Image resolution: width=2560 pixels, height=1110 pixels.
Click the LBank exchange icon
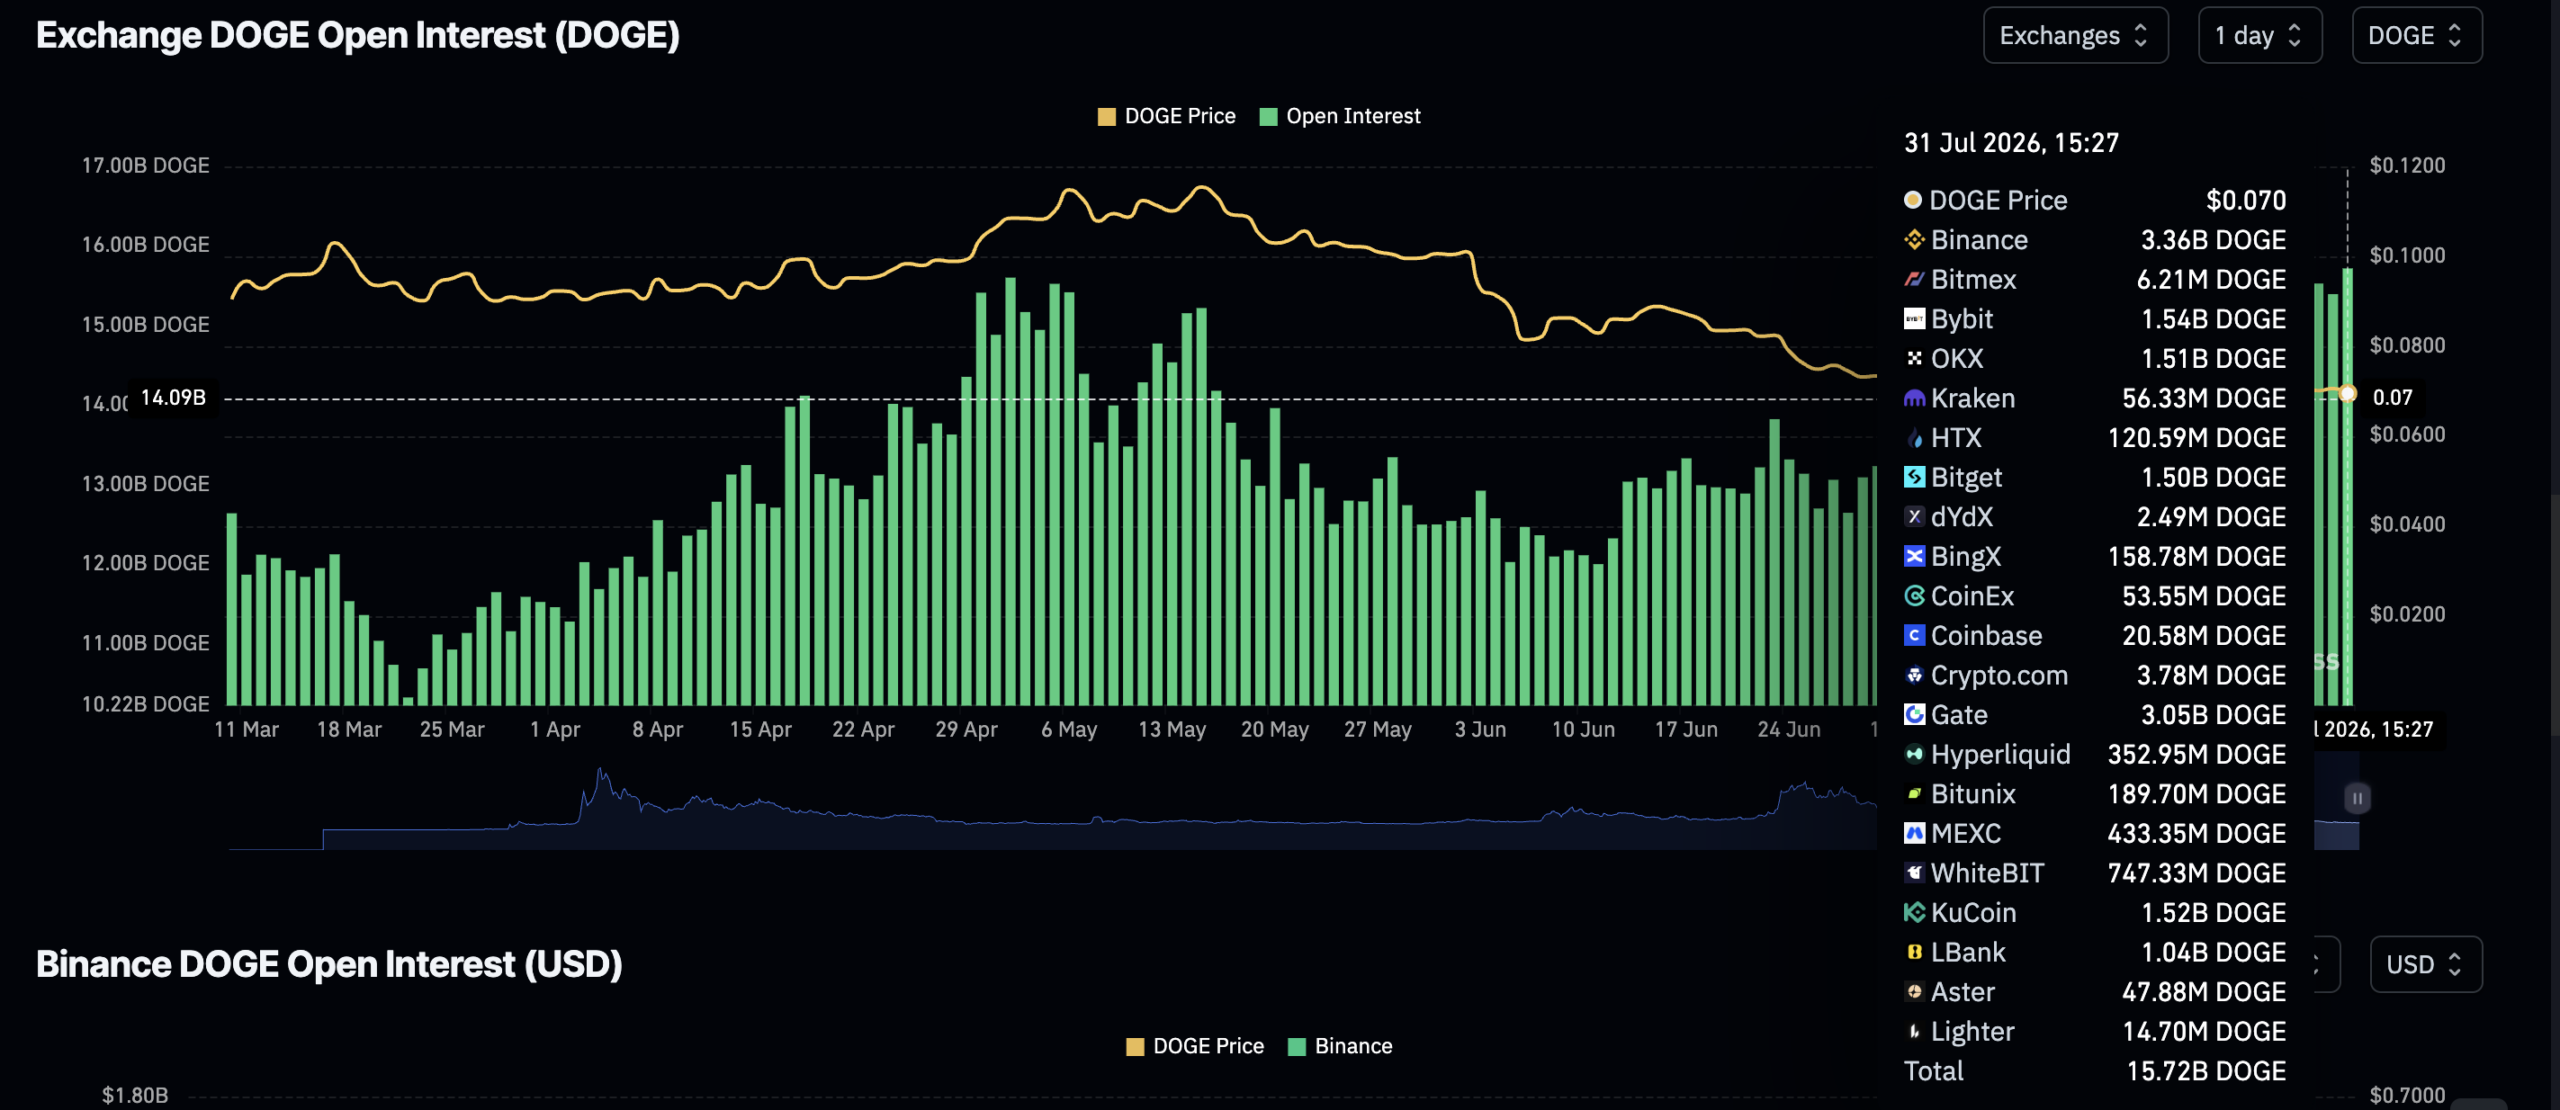point(1914,952)
